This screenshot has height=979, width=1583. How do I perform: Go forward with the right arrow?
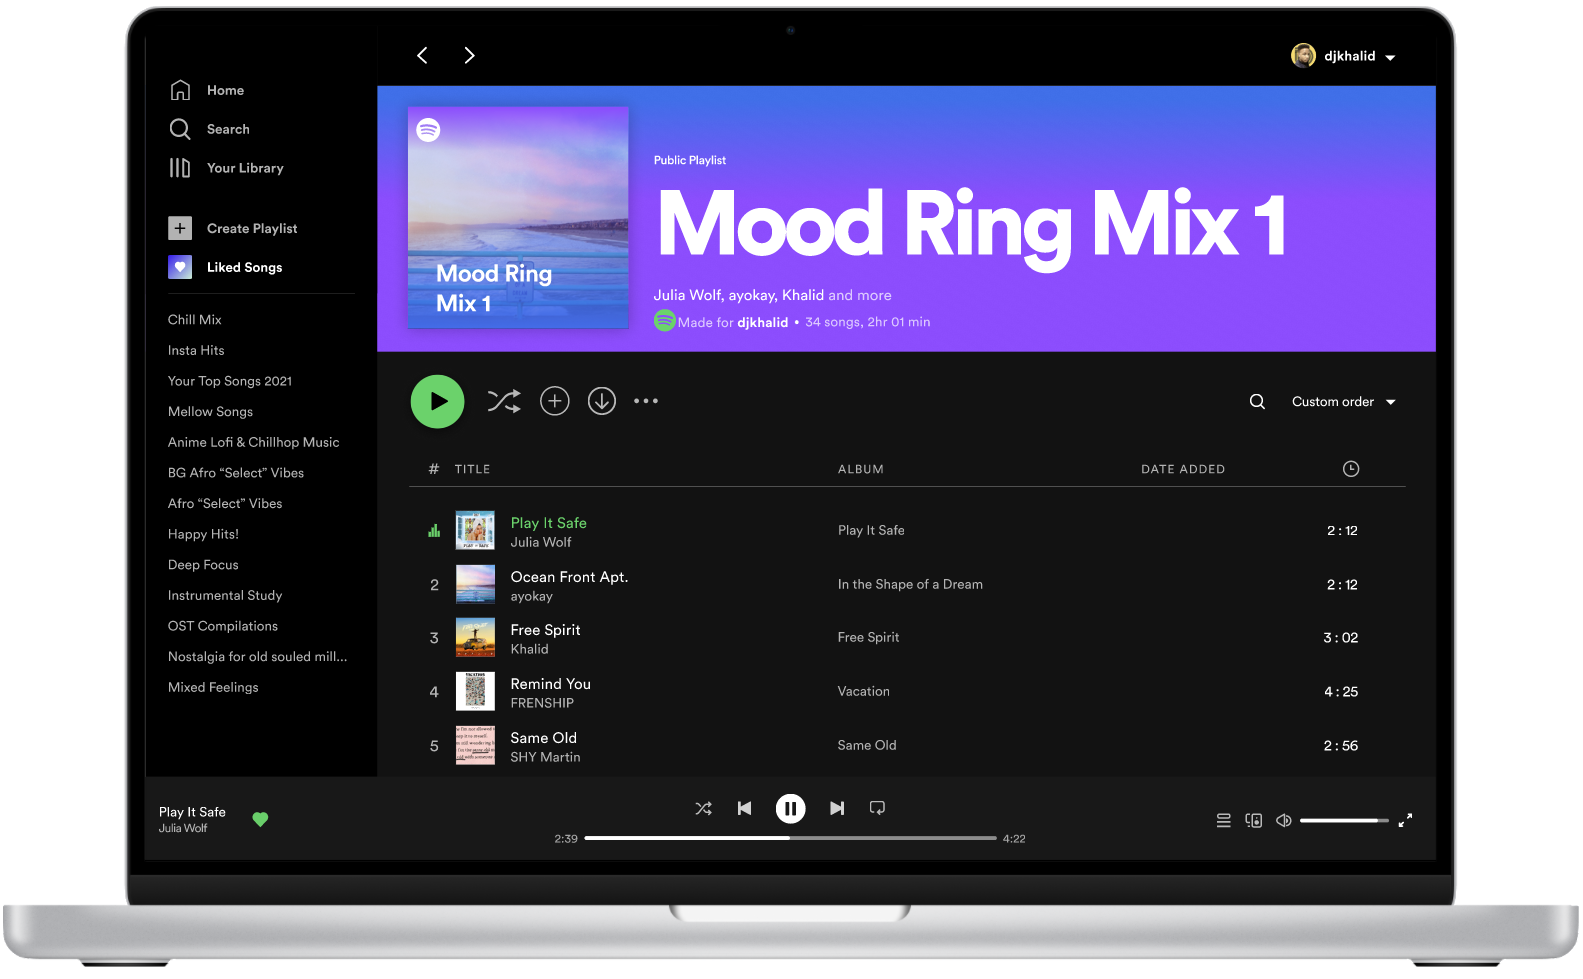[469, 55]
